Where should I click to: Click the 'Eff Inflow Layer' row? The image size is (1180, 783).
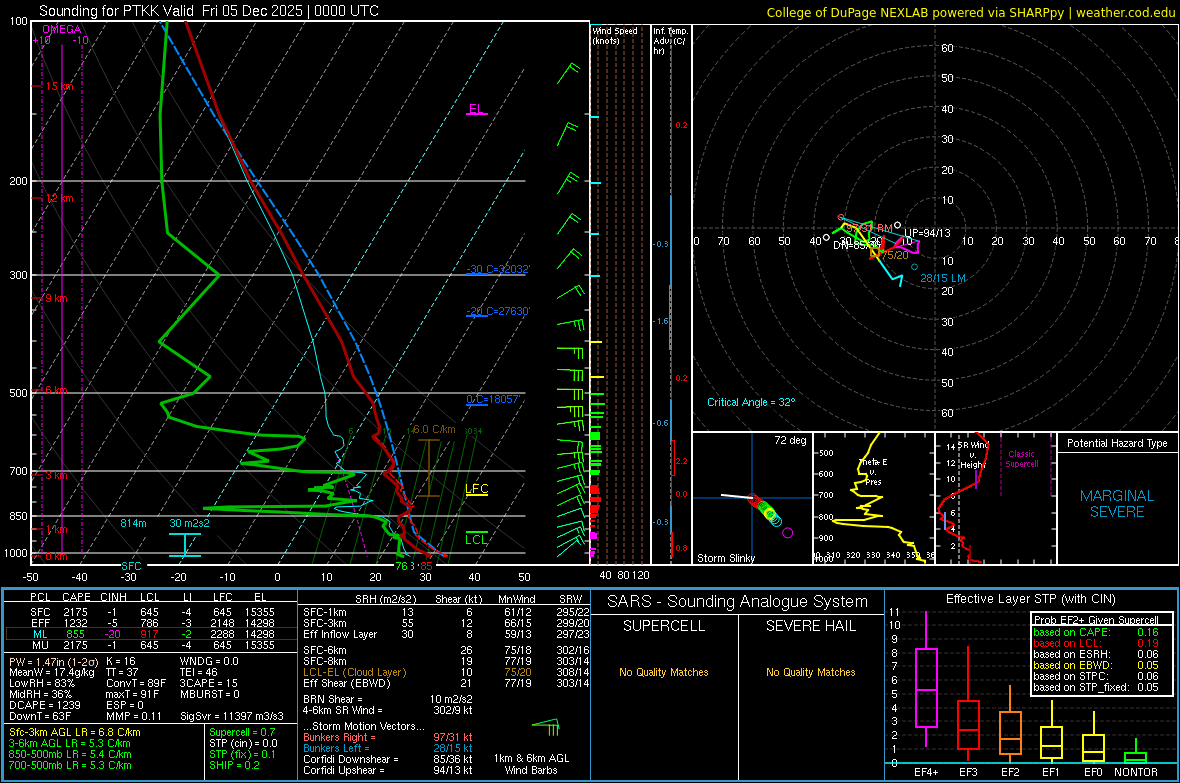coord(448,634)
